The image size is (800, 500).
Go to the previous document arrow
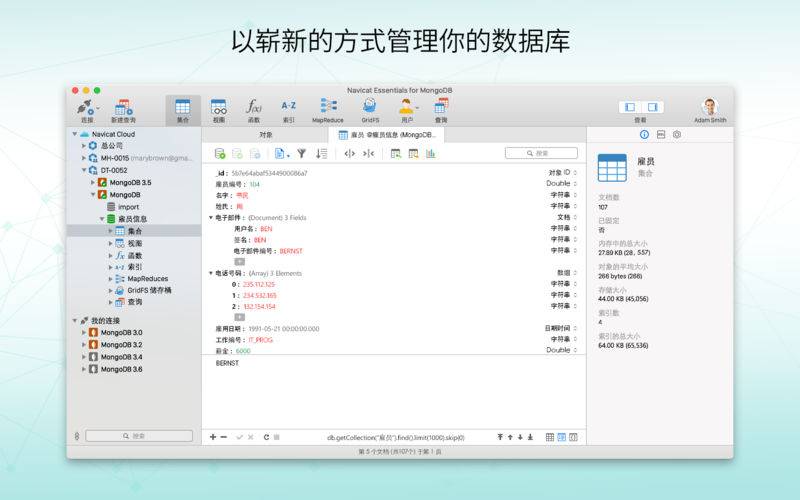click(510, 437)
